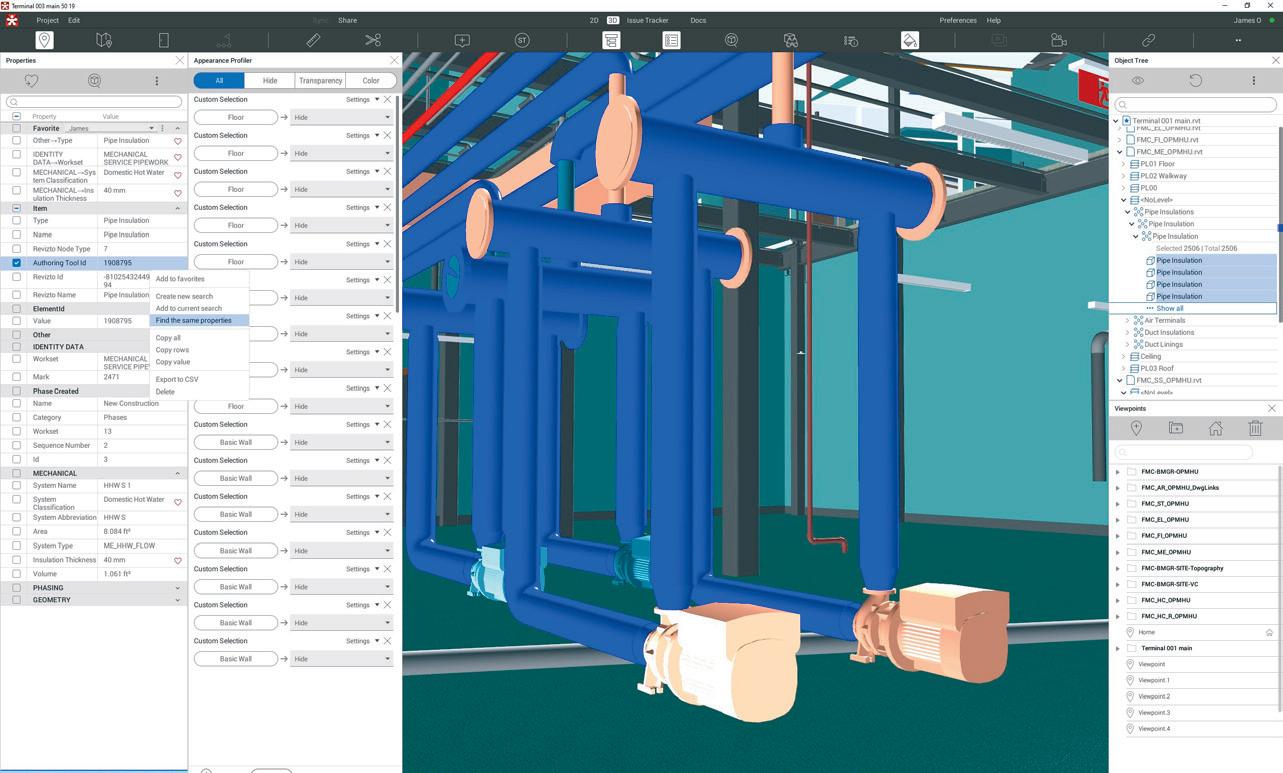Switch to the Transparency tab
1283x773 pixels.
(x=320, y=81)
